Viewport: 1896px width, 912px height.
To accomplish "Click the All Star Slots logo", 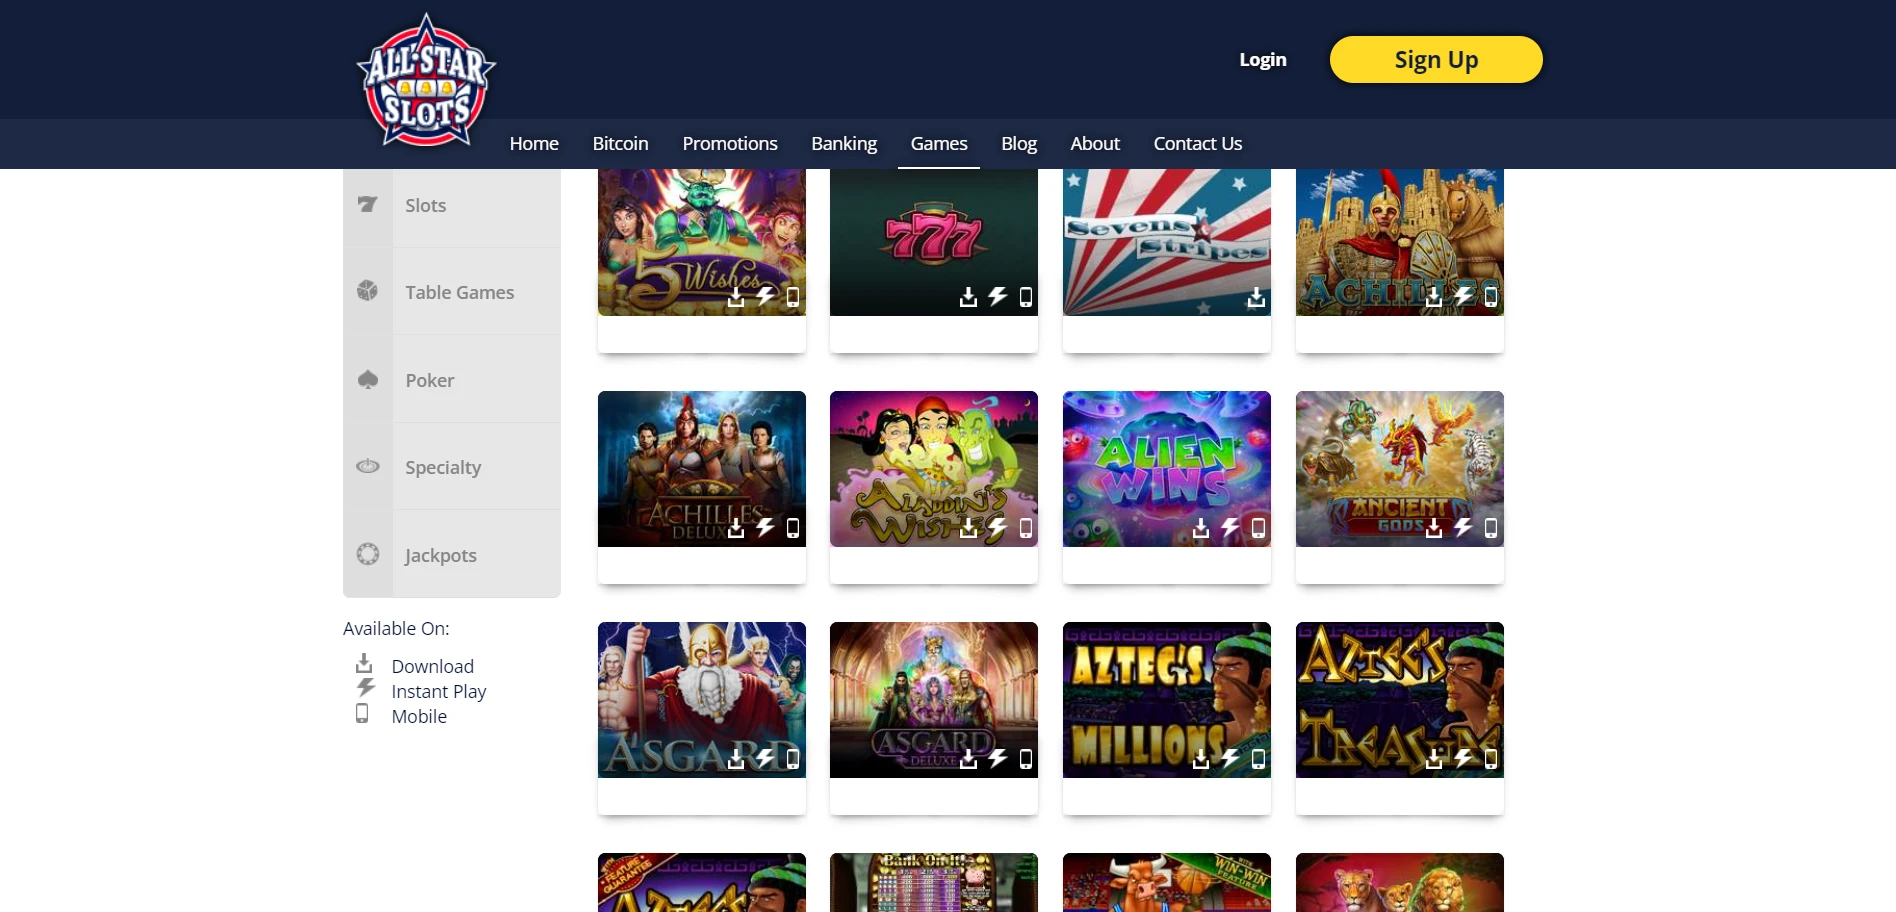I will click(426, 80).
